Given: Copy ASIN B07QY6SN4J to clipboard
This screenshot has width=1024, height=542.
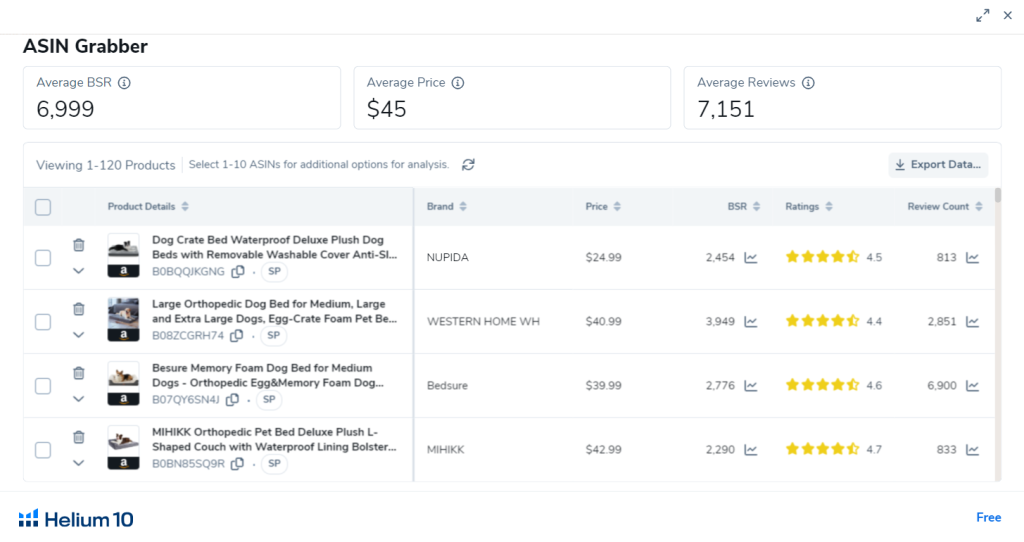Looking at the screenshot, I should pyautogui.click(x=232, y=400).
